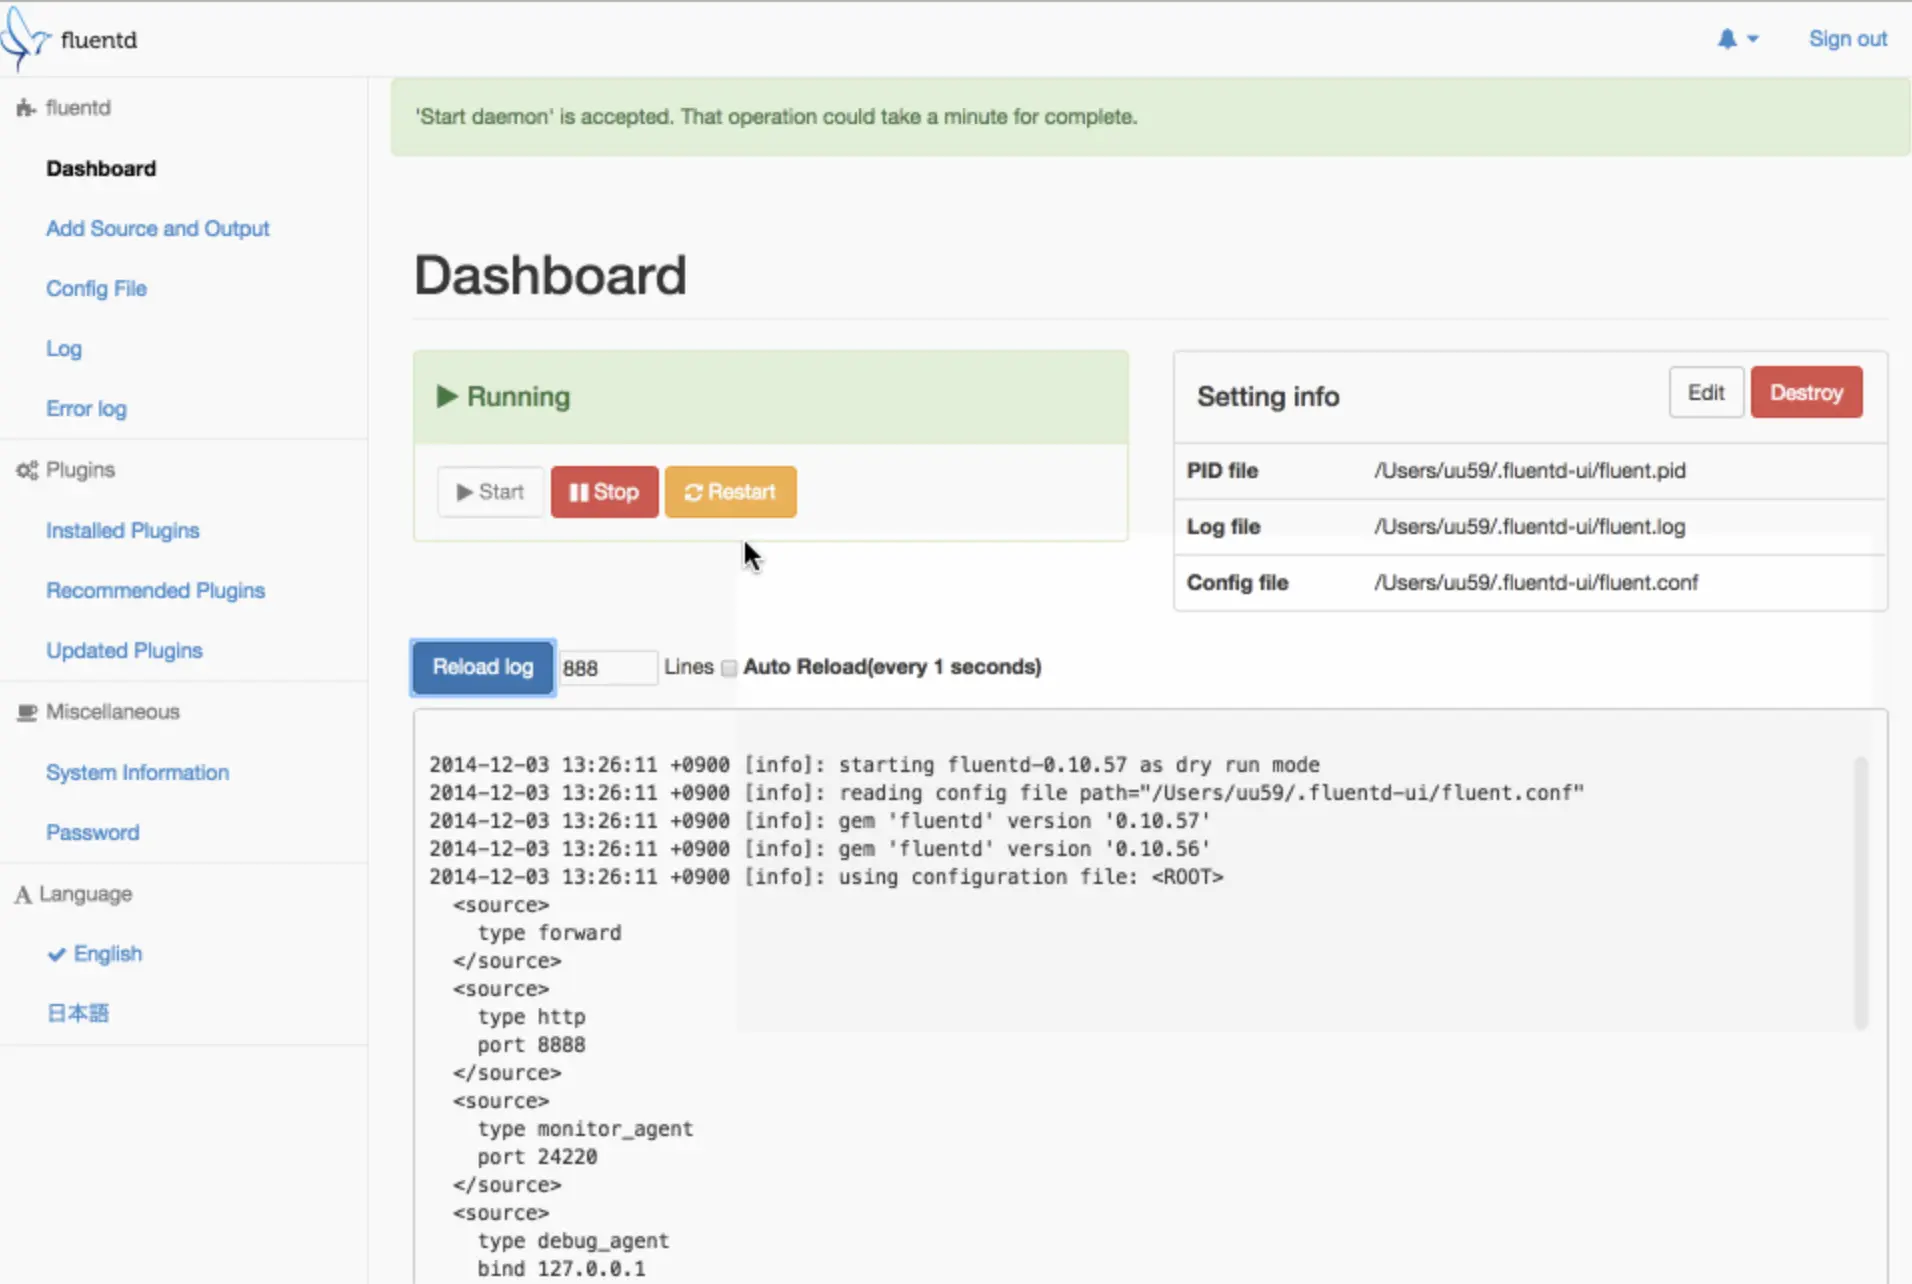1912x1284 pixels.
Task: Click the Edit setting button
Action: (1706, 392)
